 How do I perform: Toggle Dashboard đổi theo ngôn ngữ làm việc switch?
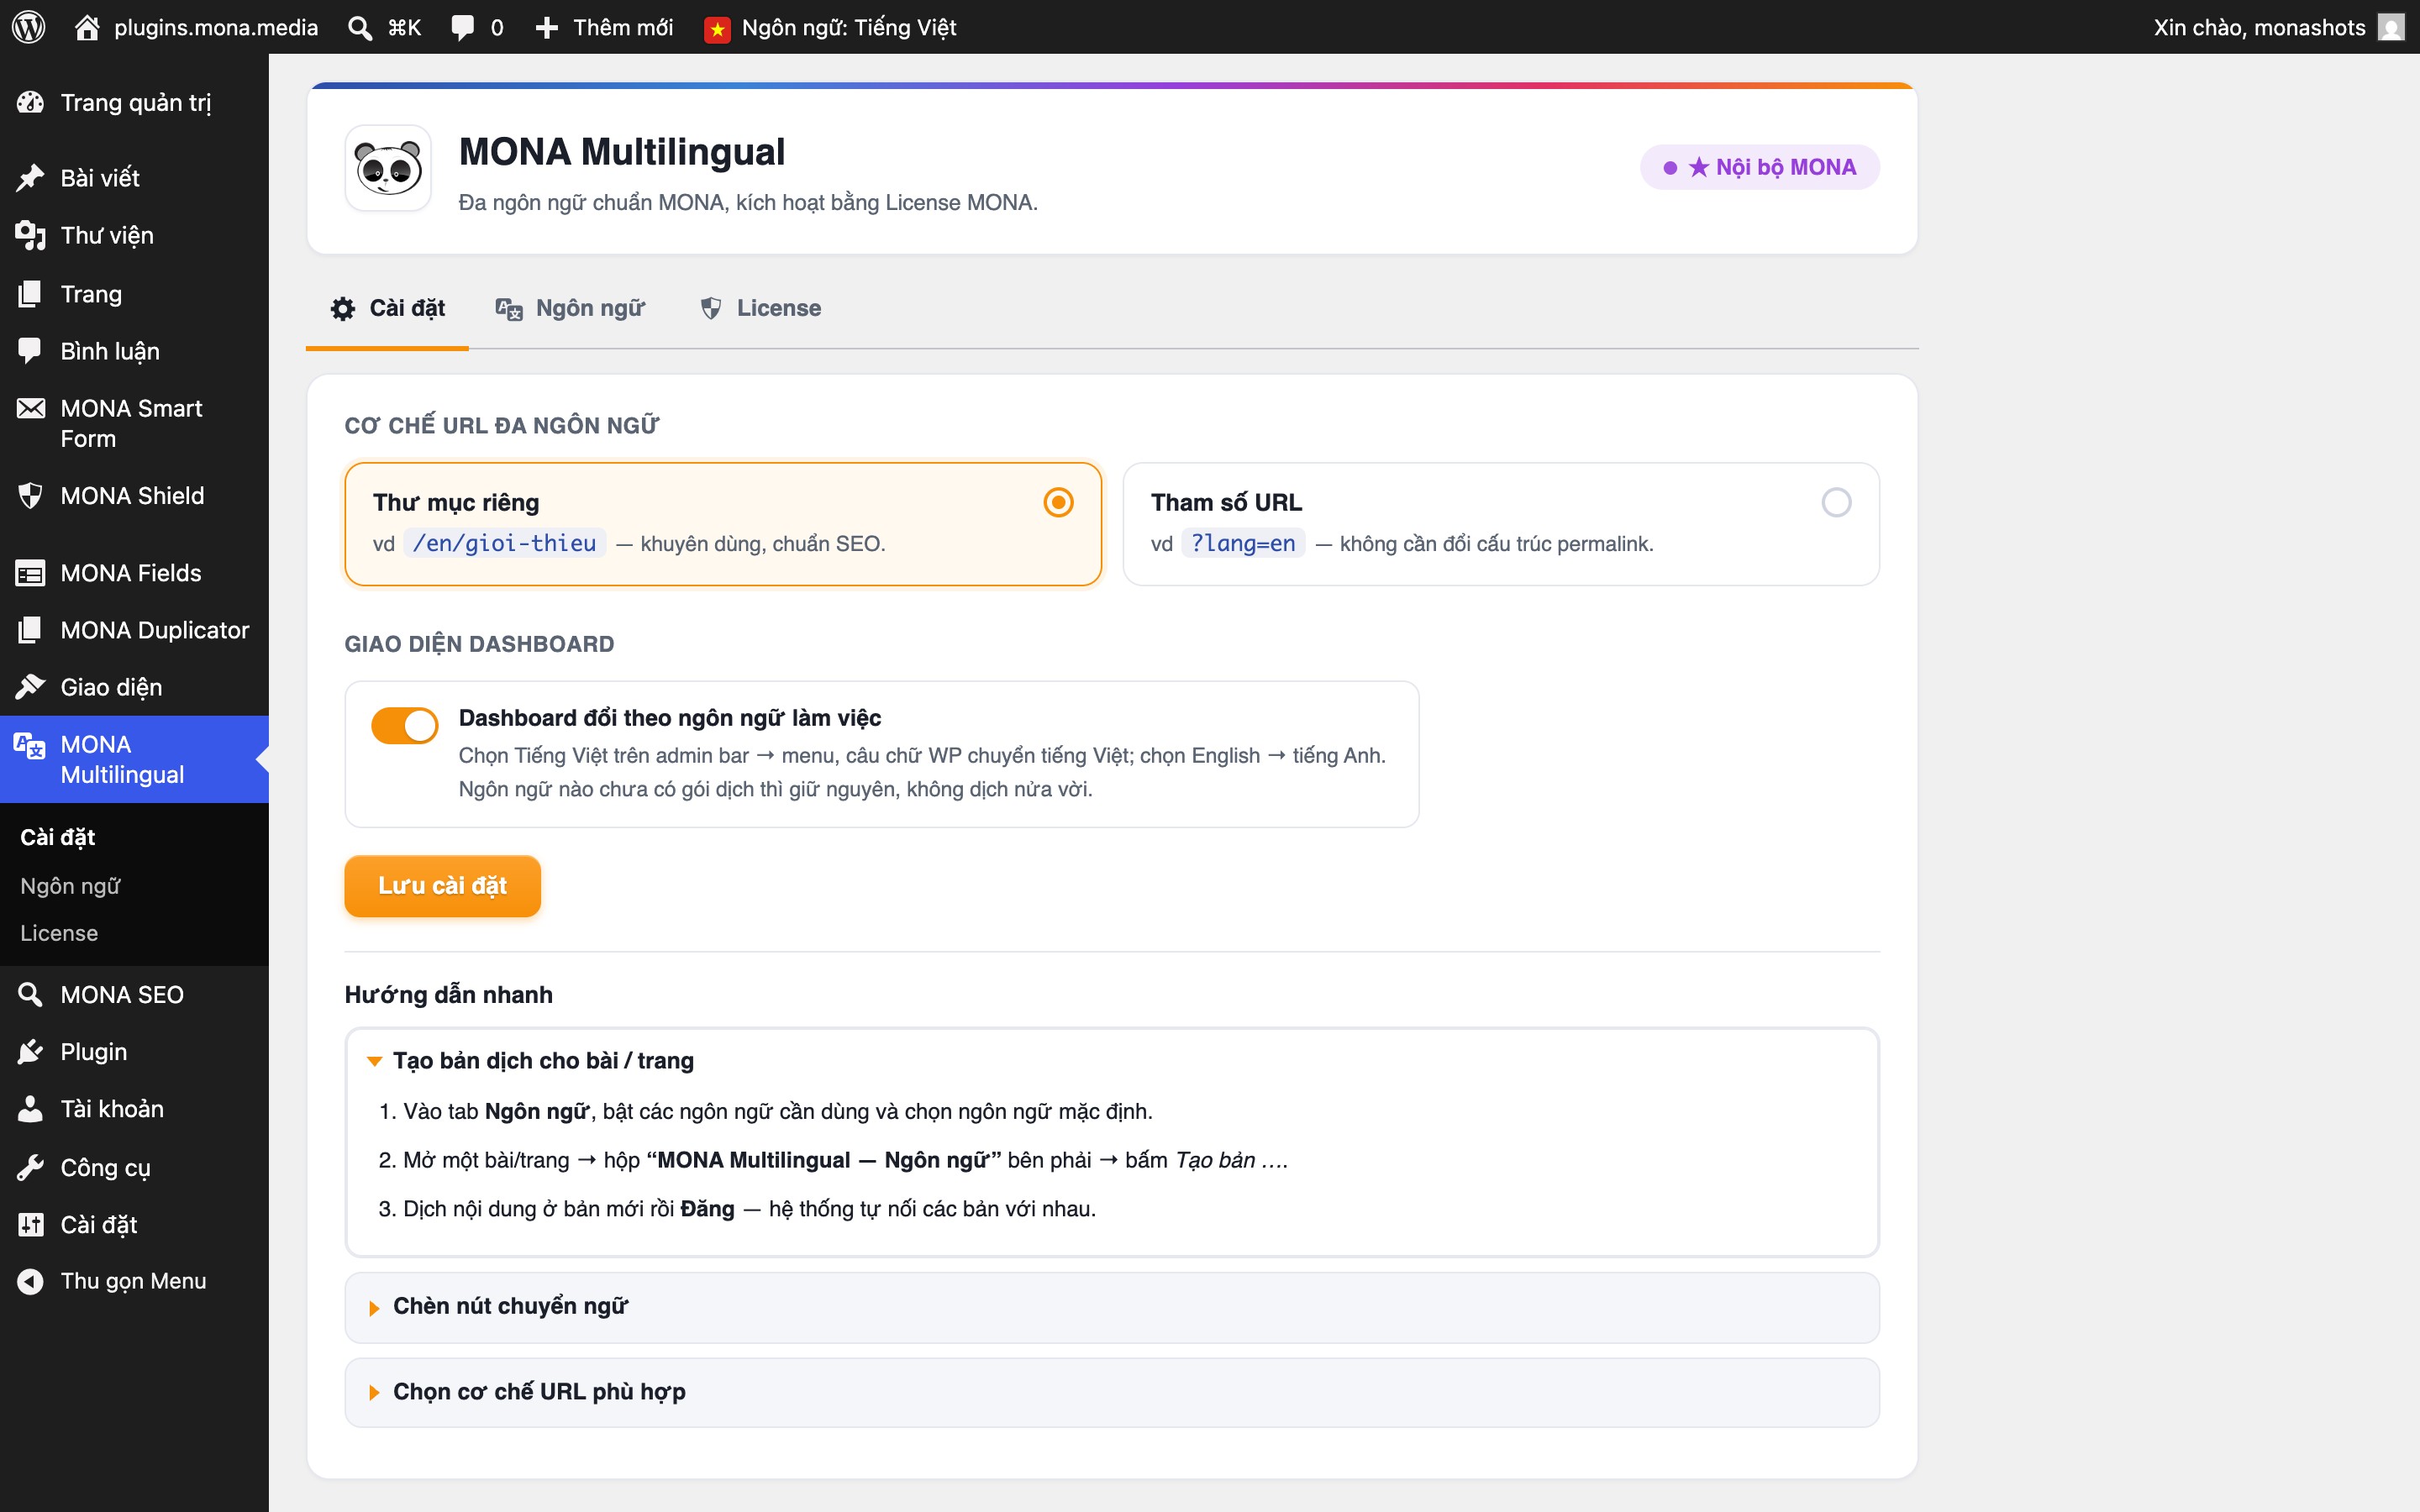pyautogui.click(x=405, y=726)
